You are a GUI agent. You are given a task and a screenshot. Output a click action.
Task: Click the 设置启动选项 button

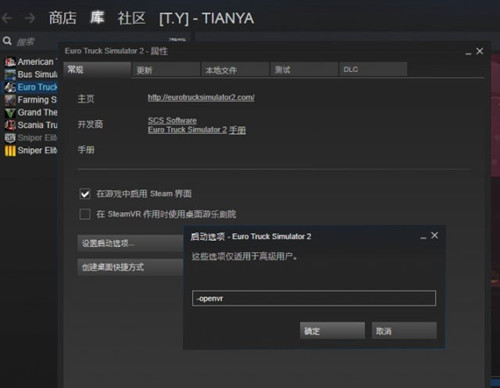pyautogui.click(x=130, y=243)
